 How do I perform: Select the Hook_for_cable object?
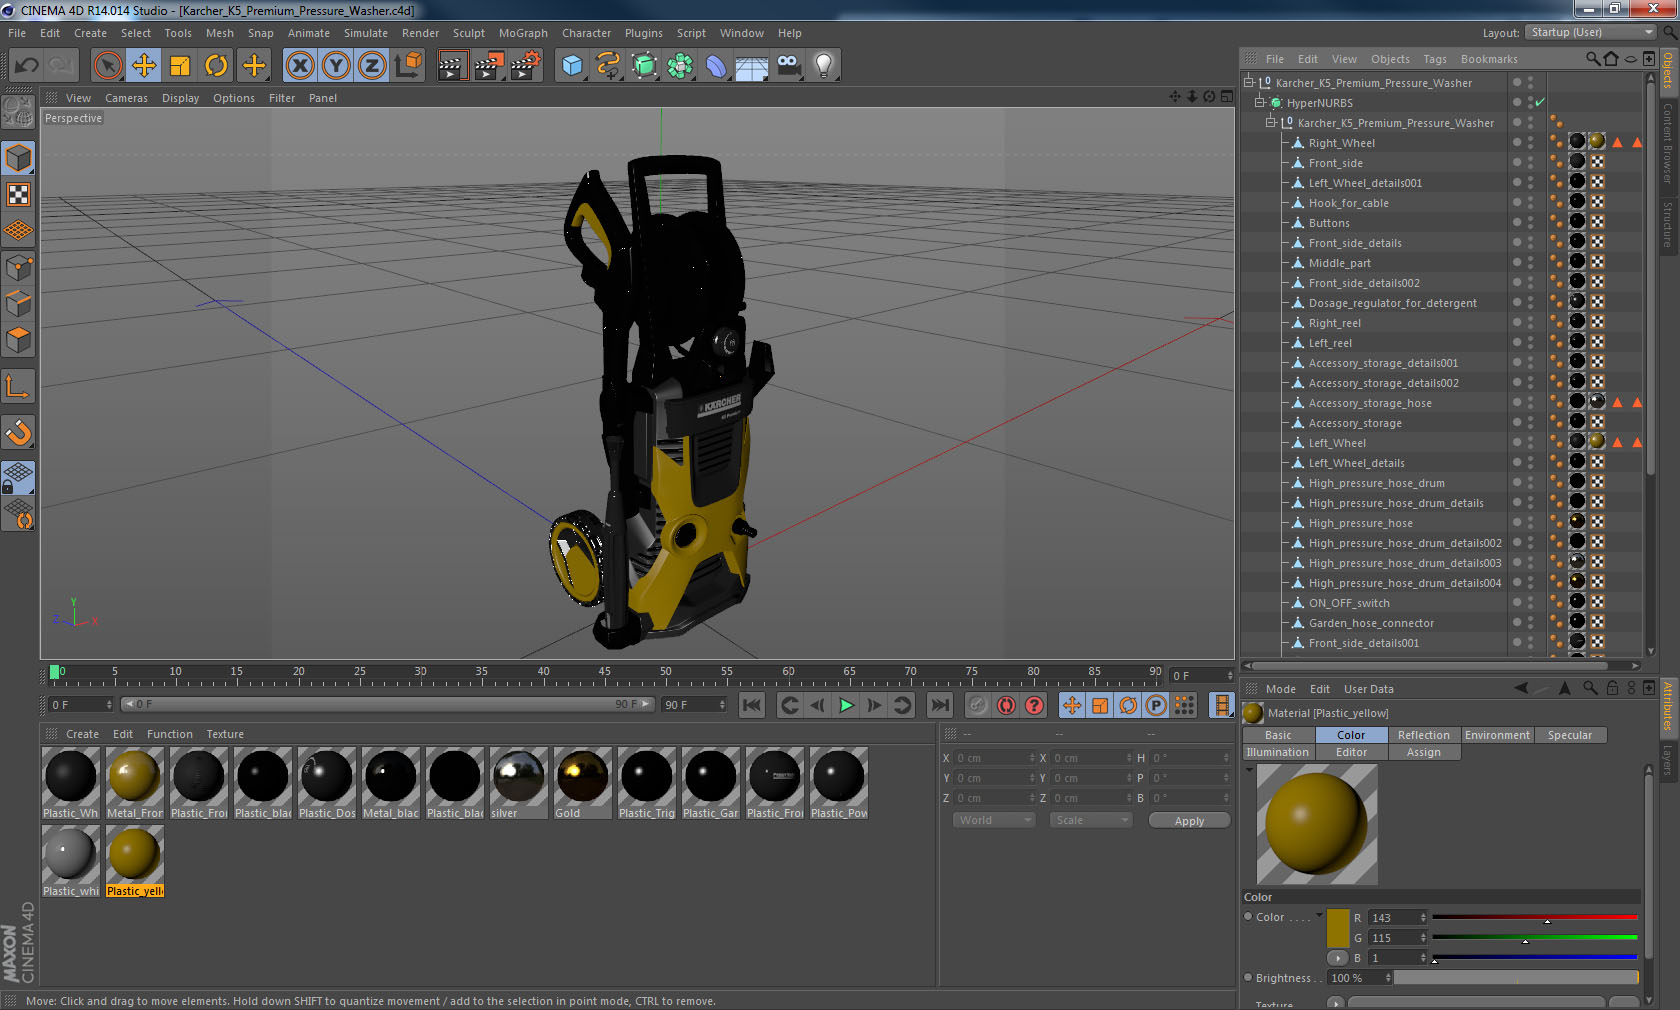pyautogui.click(x=1348, y=203)
